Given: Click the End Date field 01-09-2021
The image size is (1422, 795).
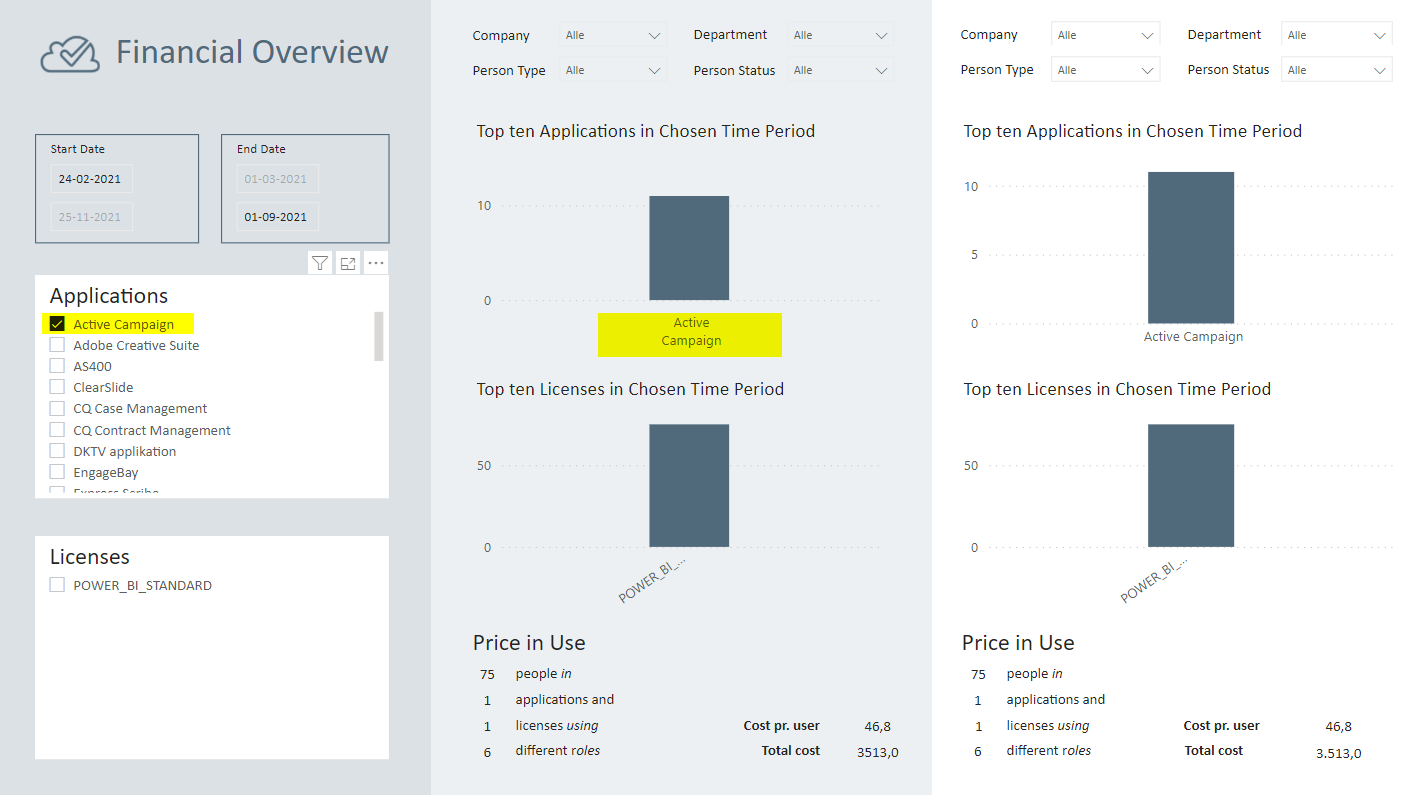Looking at the screenshot, I should pyautogui.click(x=277, y=217).
